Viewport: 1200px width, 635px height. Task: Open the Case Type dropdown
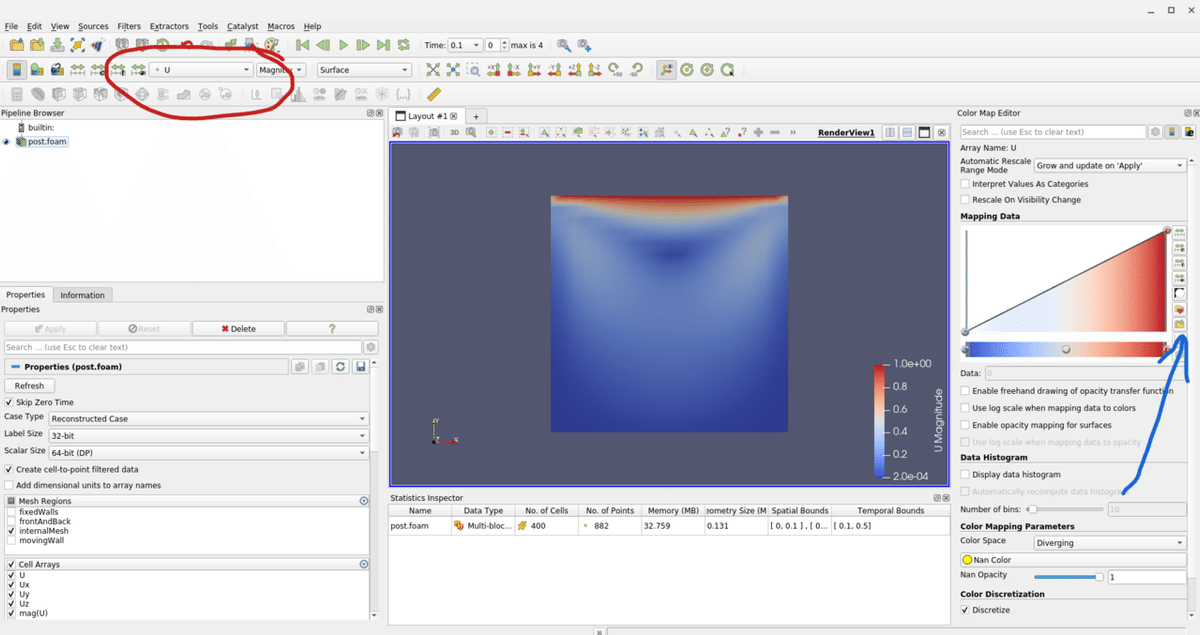point(208,418)
